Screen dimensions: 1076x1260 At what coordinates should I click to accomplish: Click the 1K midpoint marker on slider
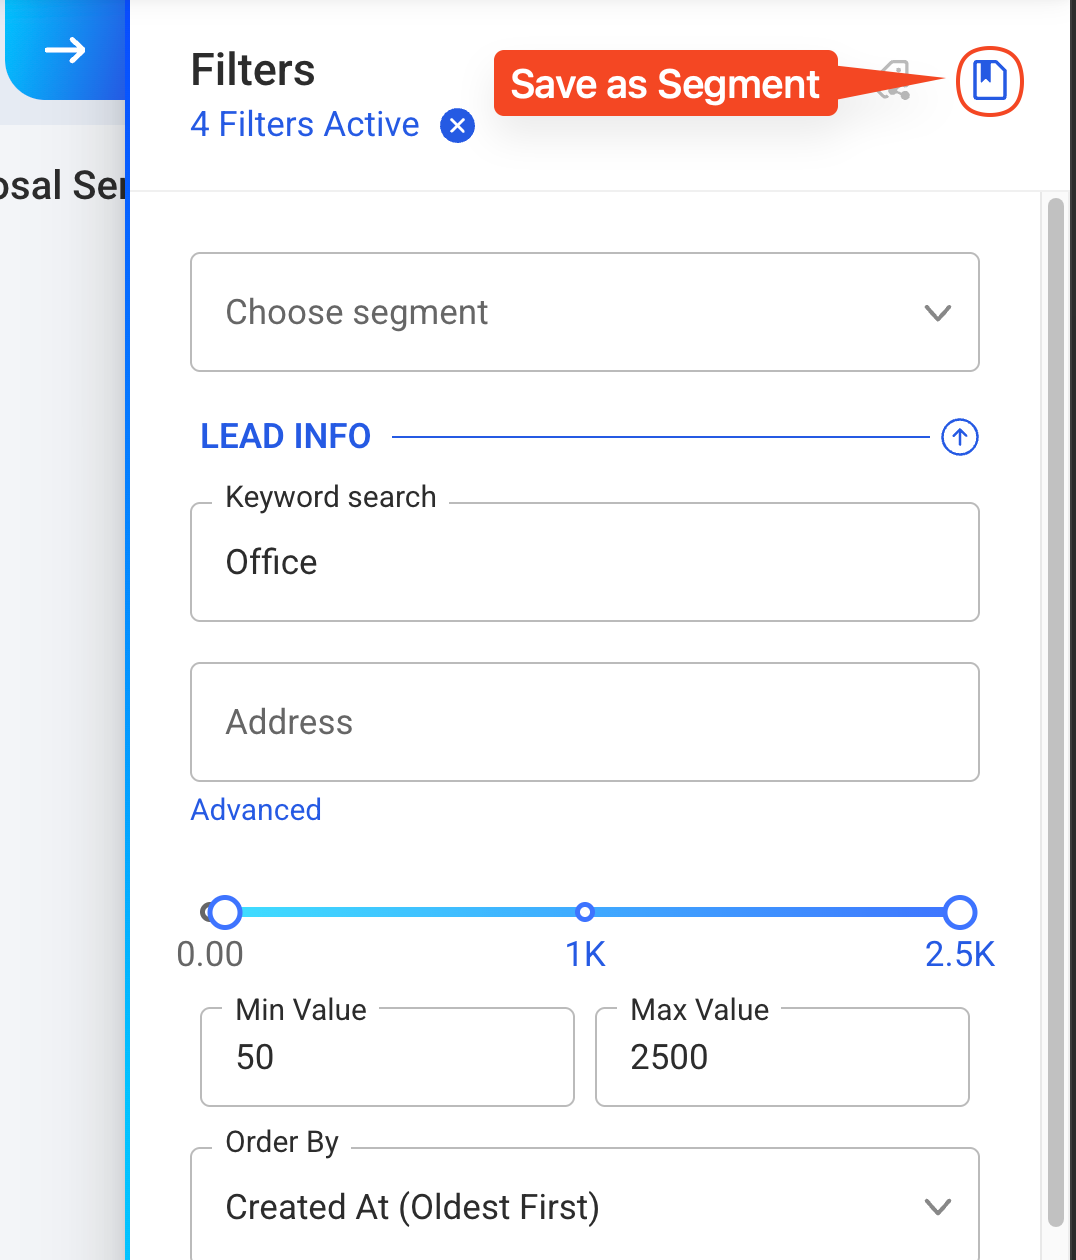coord(585,911)
